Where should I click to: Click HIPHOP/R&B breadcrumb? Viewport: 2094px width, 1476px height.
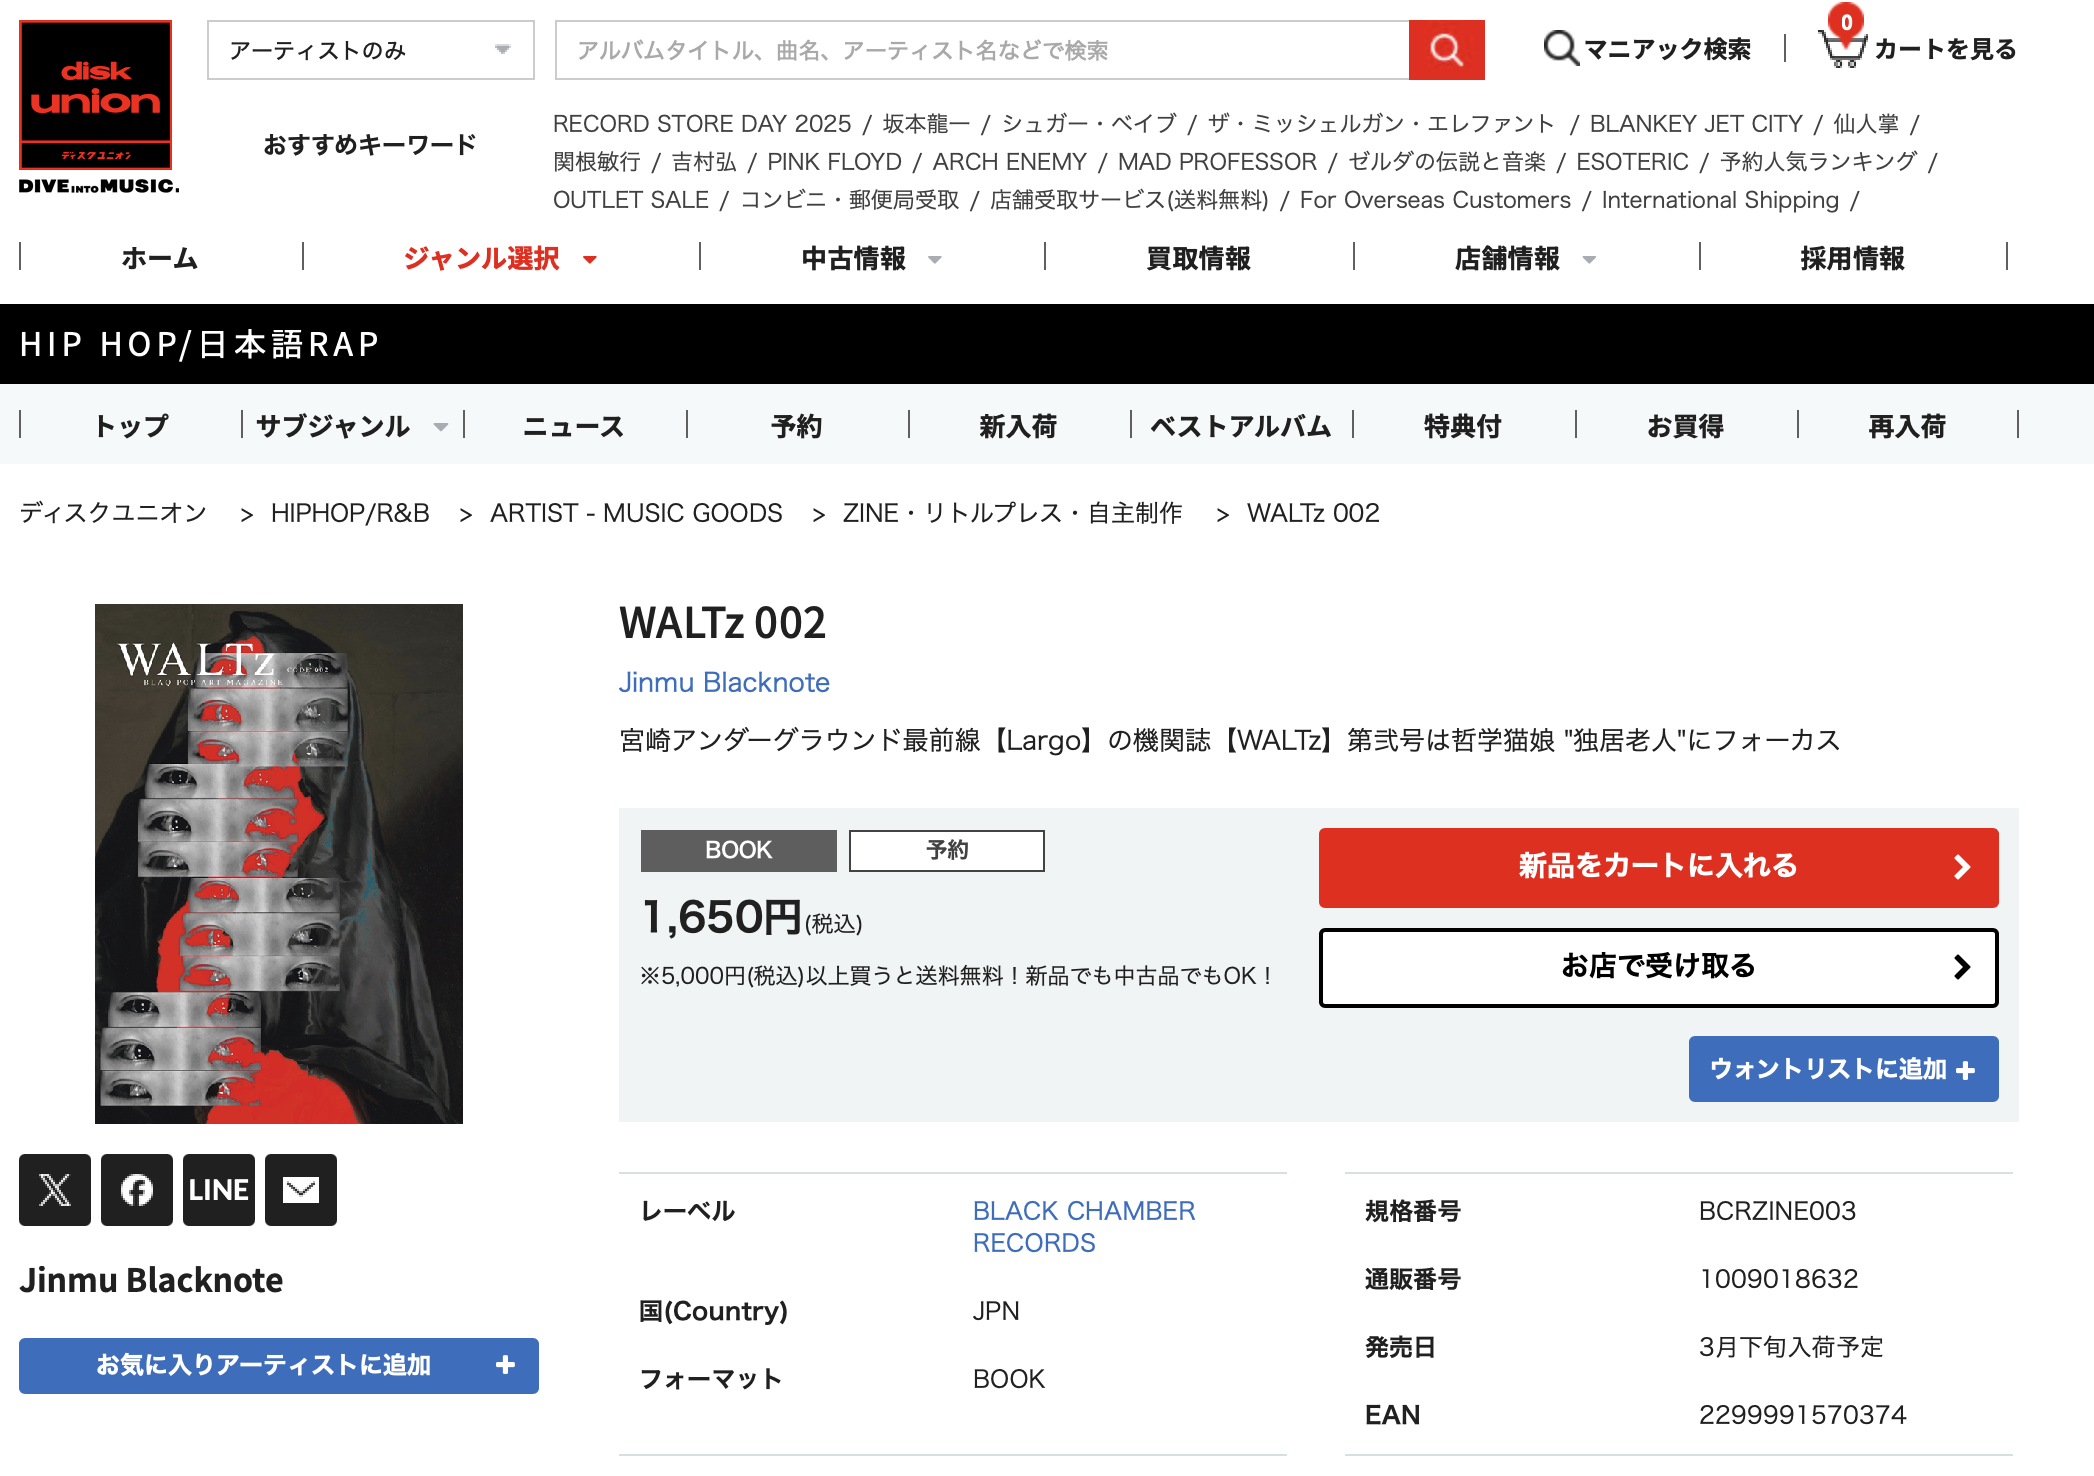350,513
